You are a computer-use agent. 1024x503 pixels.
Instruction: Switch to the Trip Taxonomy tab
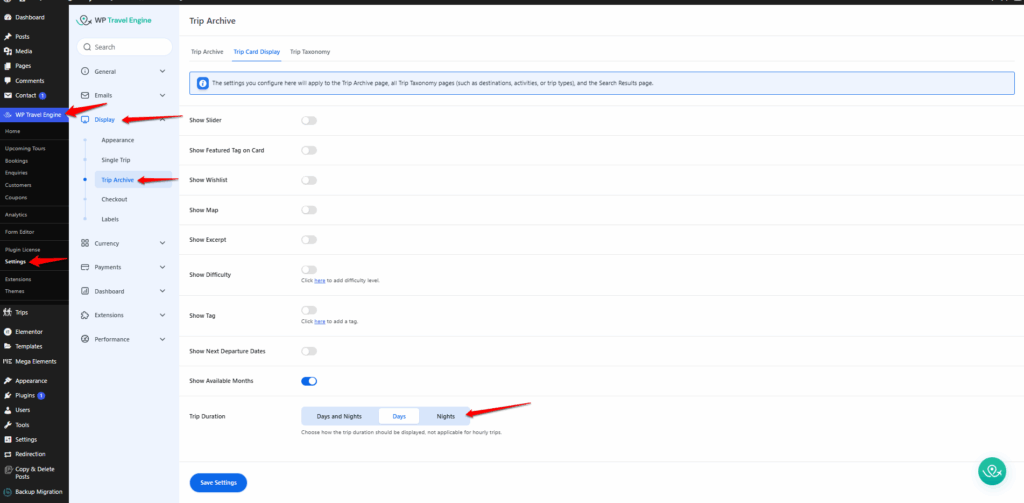coord(310,51)
